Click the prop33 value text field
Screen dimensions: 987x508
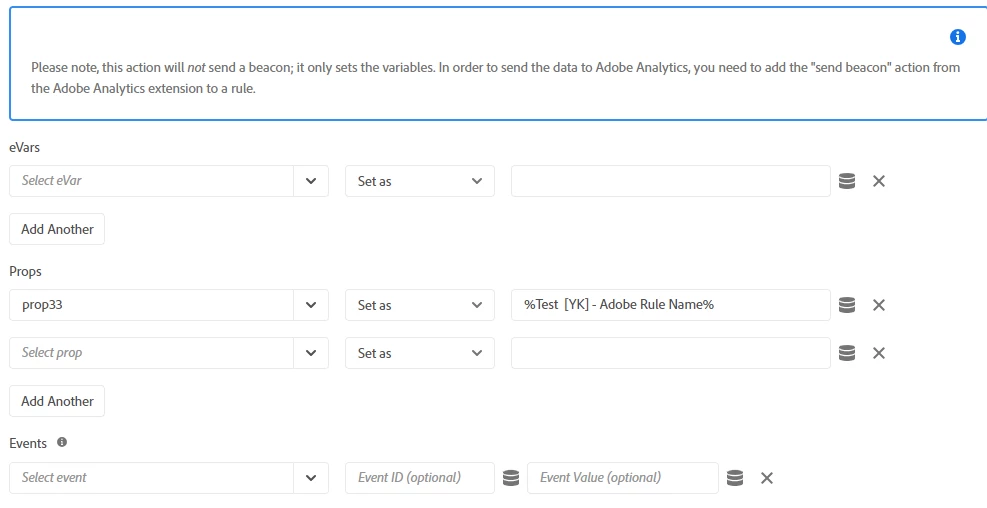pos(670,305)
